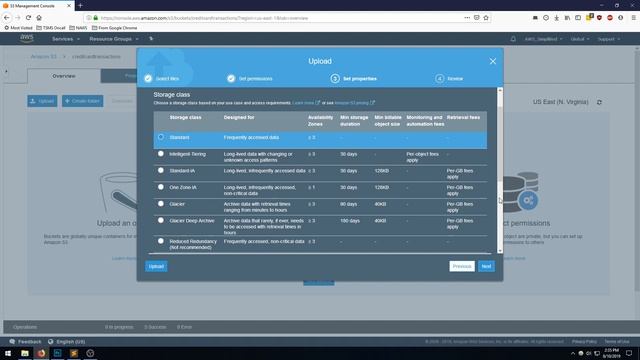Click the bookmark star icon
This screenshot has height=360, width=640.
pos(486,18)
